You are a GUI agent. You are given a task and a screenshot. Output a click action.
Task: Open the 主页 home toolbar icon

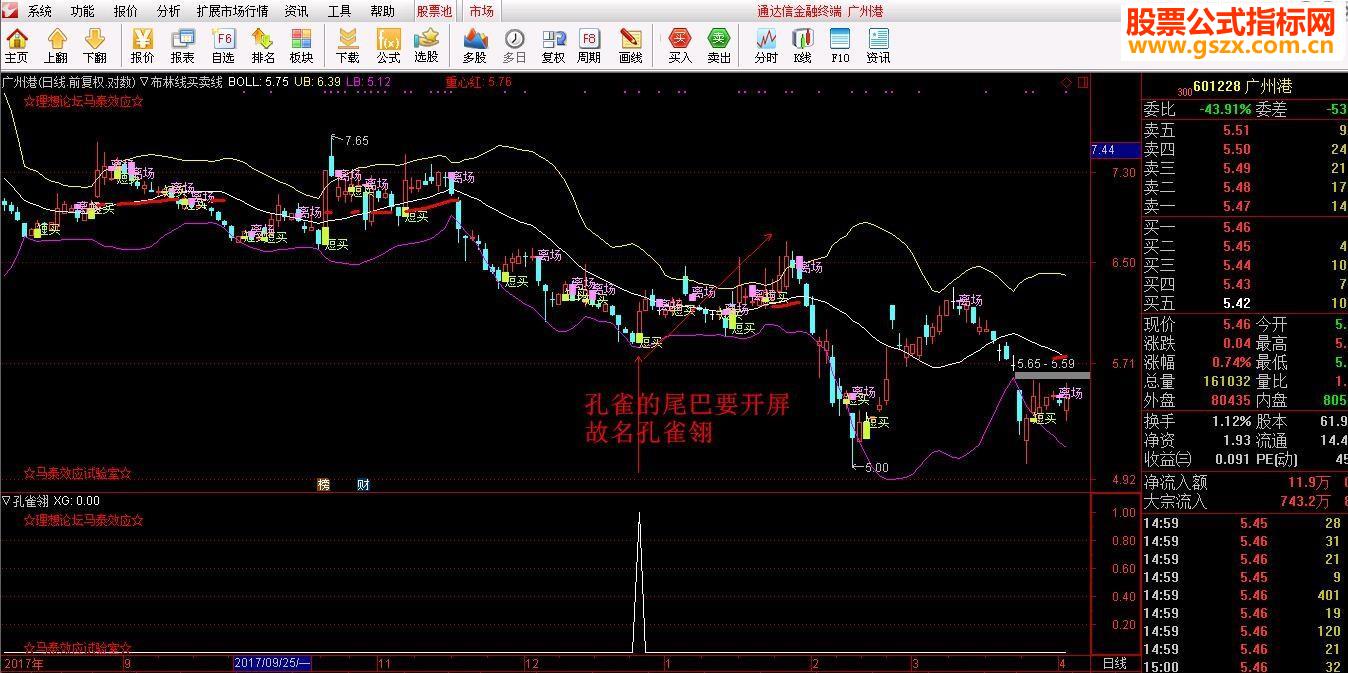[17, 46]
